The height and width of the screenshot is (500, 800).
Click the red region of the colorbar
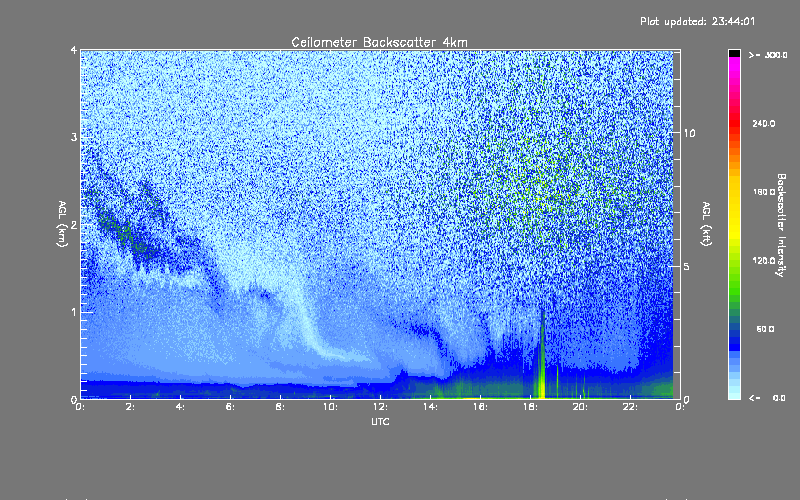pyautogui.click(x=734, y=122)
